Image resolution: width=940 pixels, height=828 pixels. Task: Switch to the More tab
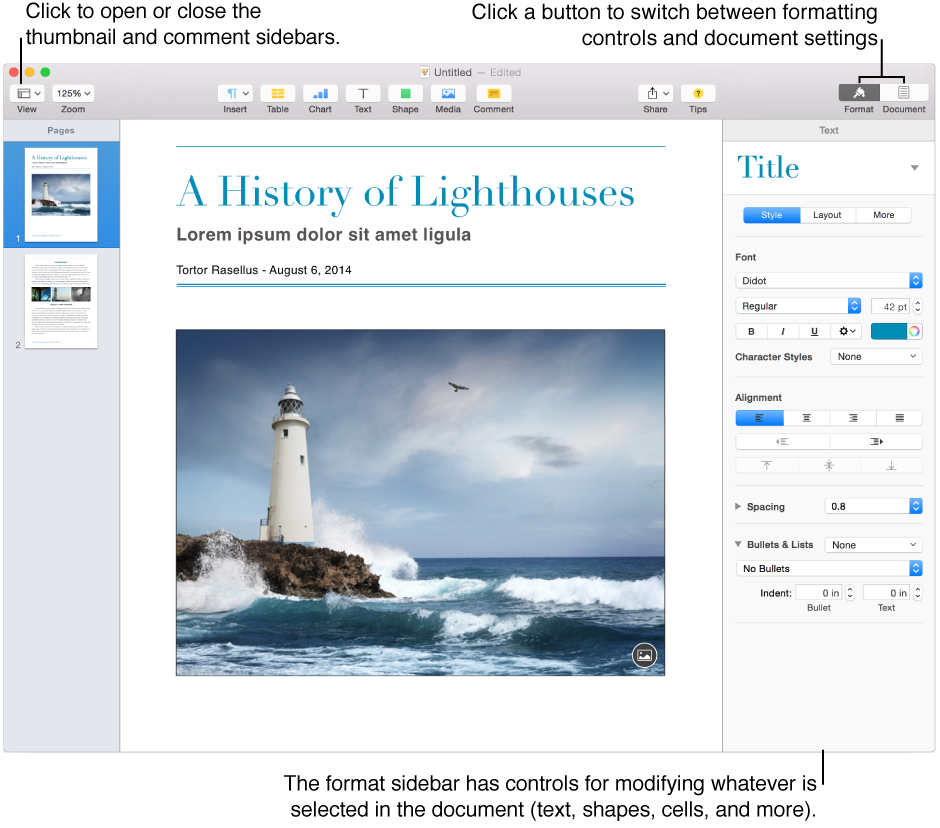(884, 214)
